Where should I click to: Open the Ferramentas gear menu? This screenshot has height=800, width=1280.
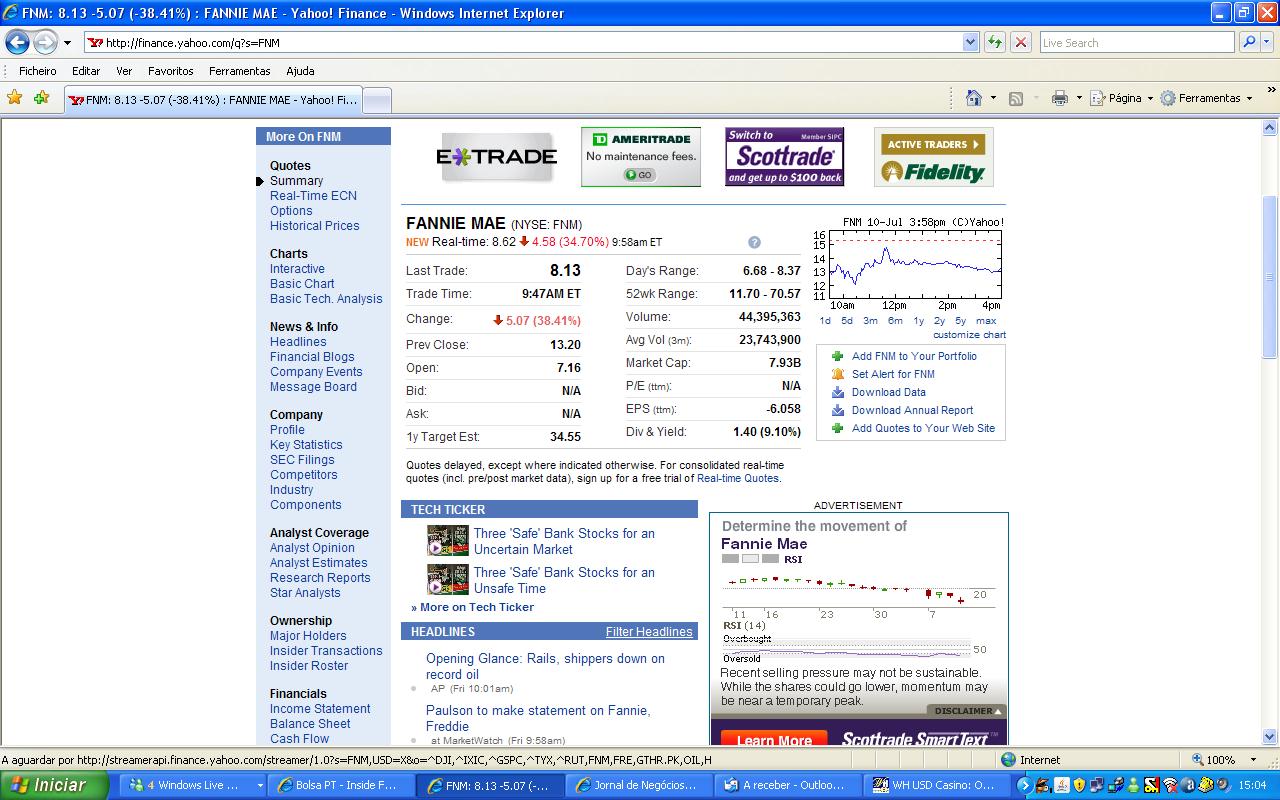(1206, 98)
